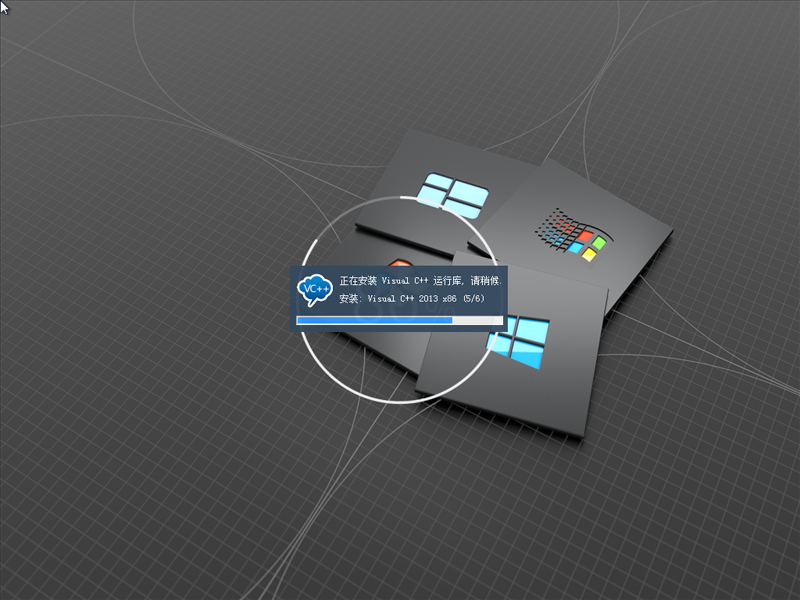
Task: Click the "请稍候" text in the installer
Action: pyautogui.click(x=486, y=282)
